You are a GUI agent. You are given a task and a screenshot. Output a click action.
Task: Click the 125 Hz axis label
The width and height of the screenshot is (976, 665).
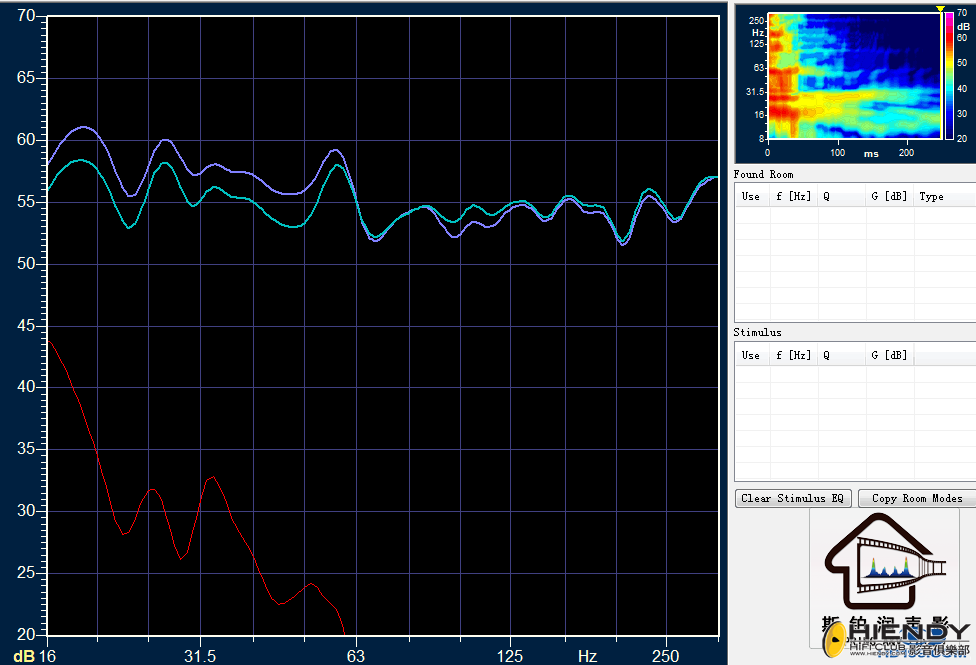510,656
